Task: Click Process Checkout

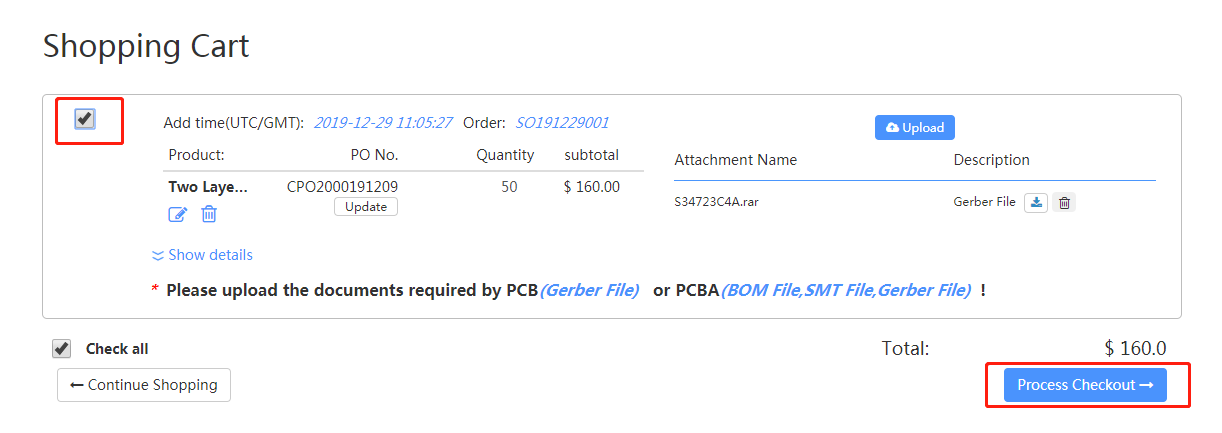Action: pyautogui.click(x=1085, y=385)
